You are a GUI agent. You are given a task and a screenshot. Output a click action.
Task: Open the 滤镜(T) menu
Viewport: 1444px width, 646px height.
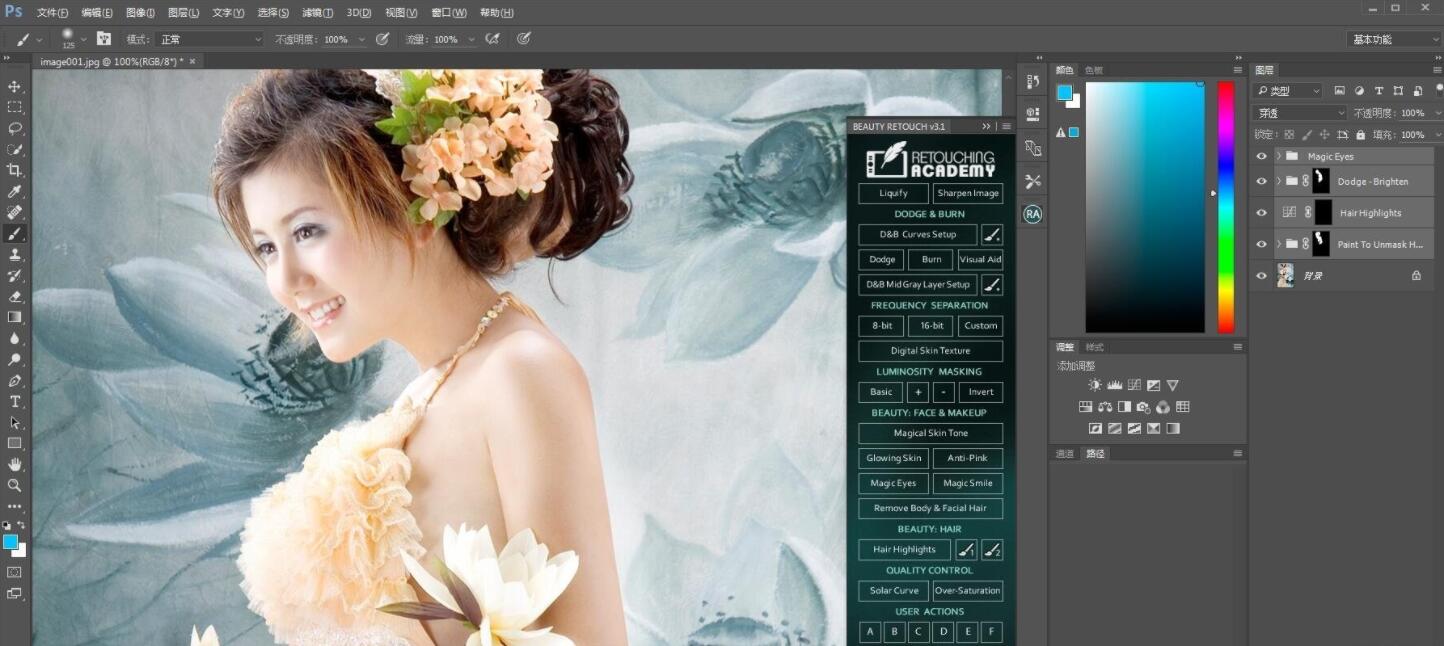click(x=318, y=13)
